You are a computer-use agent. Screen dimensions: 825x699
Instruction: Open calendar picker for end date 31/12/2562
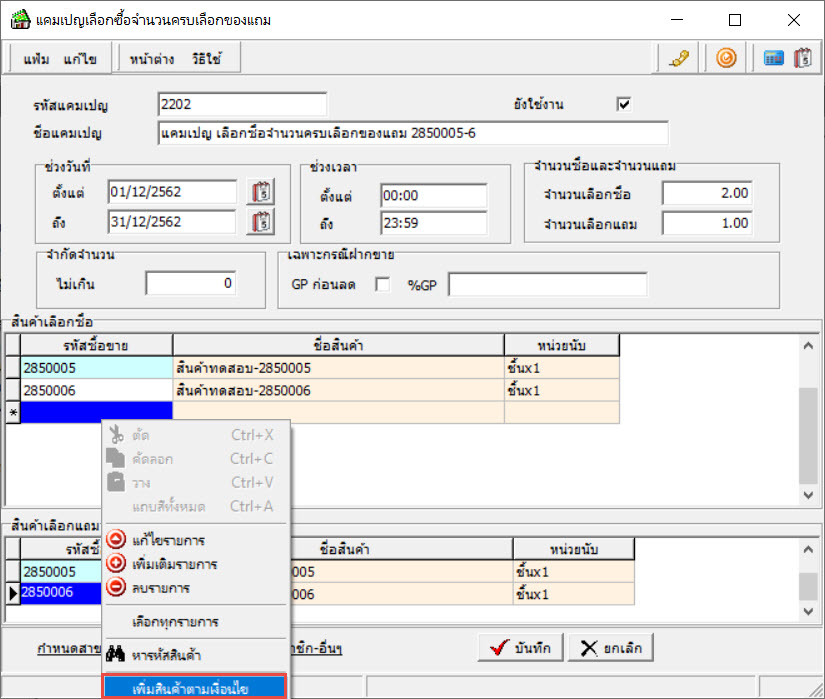pyautogui.click(x=260, y=222)
